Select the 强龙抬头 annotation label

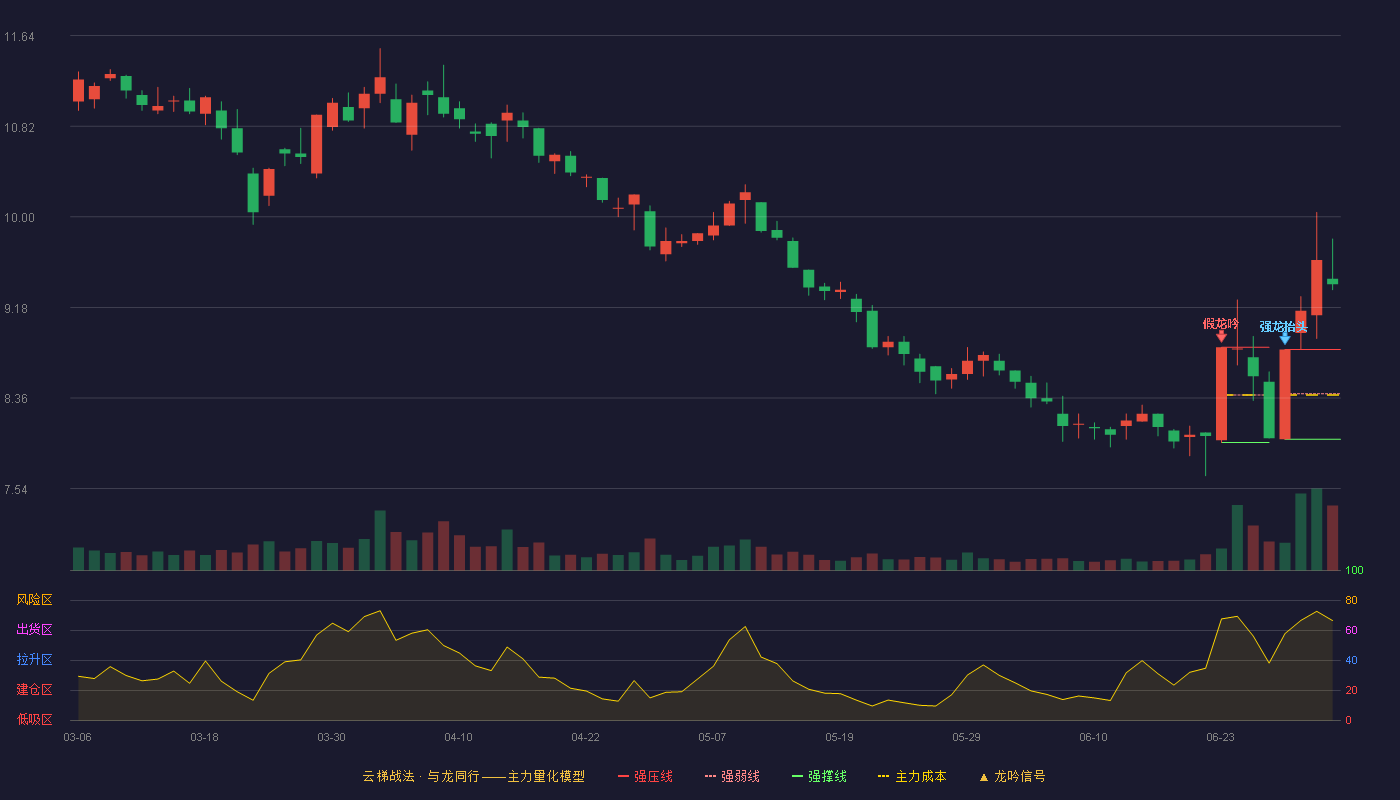1284,327
